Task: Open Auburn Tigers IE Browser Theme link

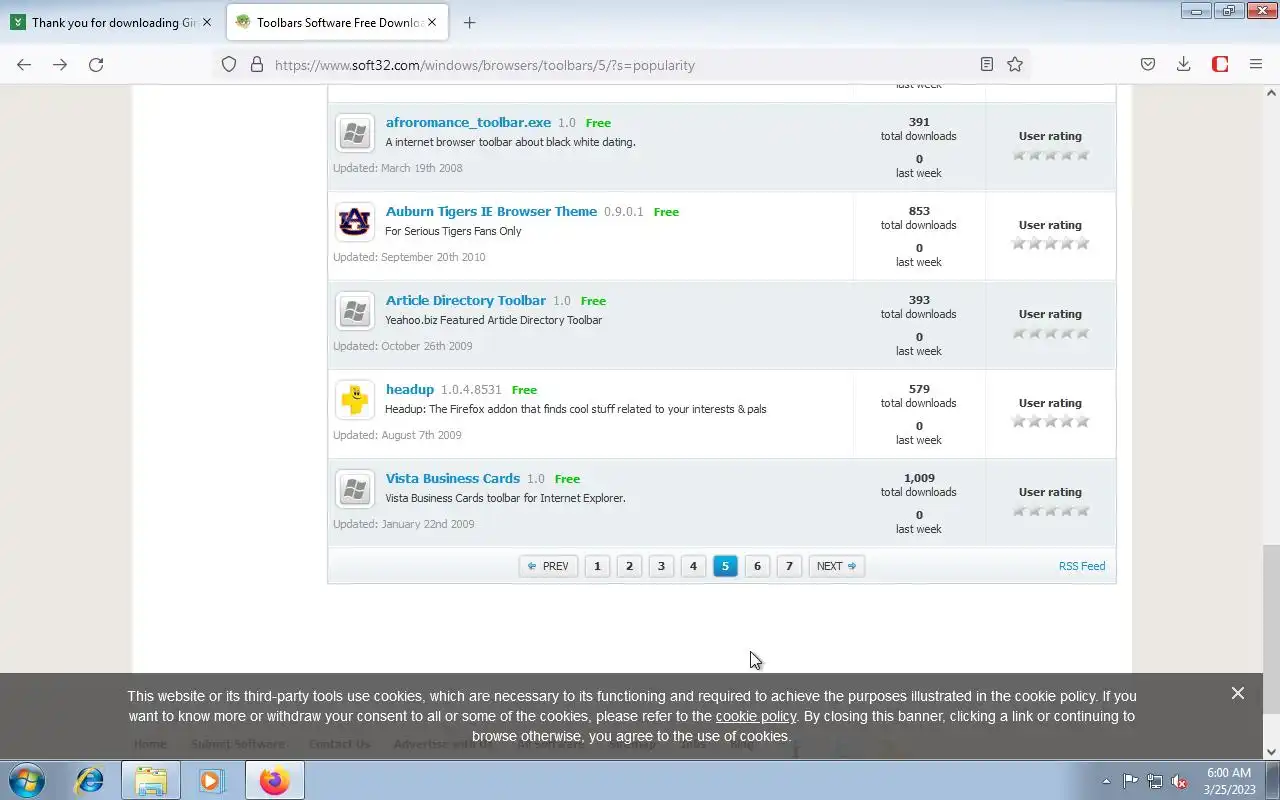Action: (491, 211)
